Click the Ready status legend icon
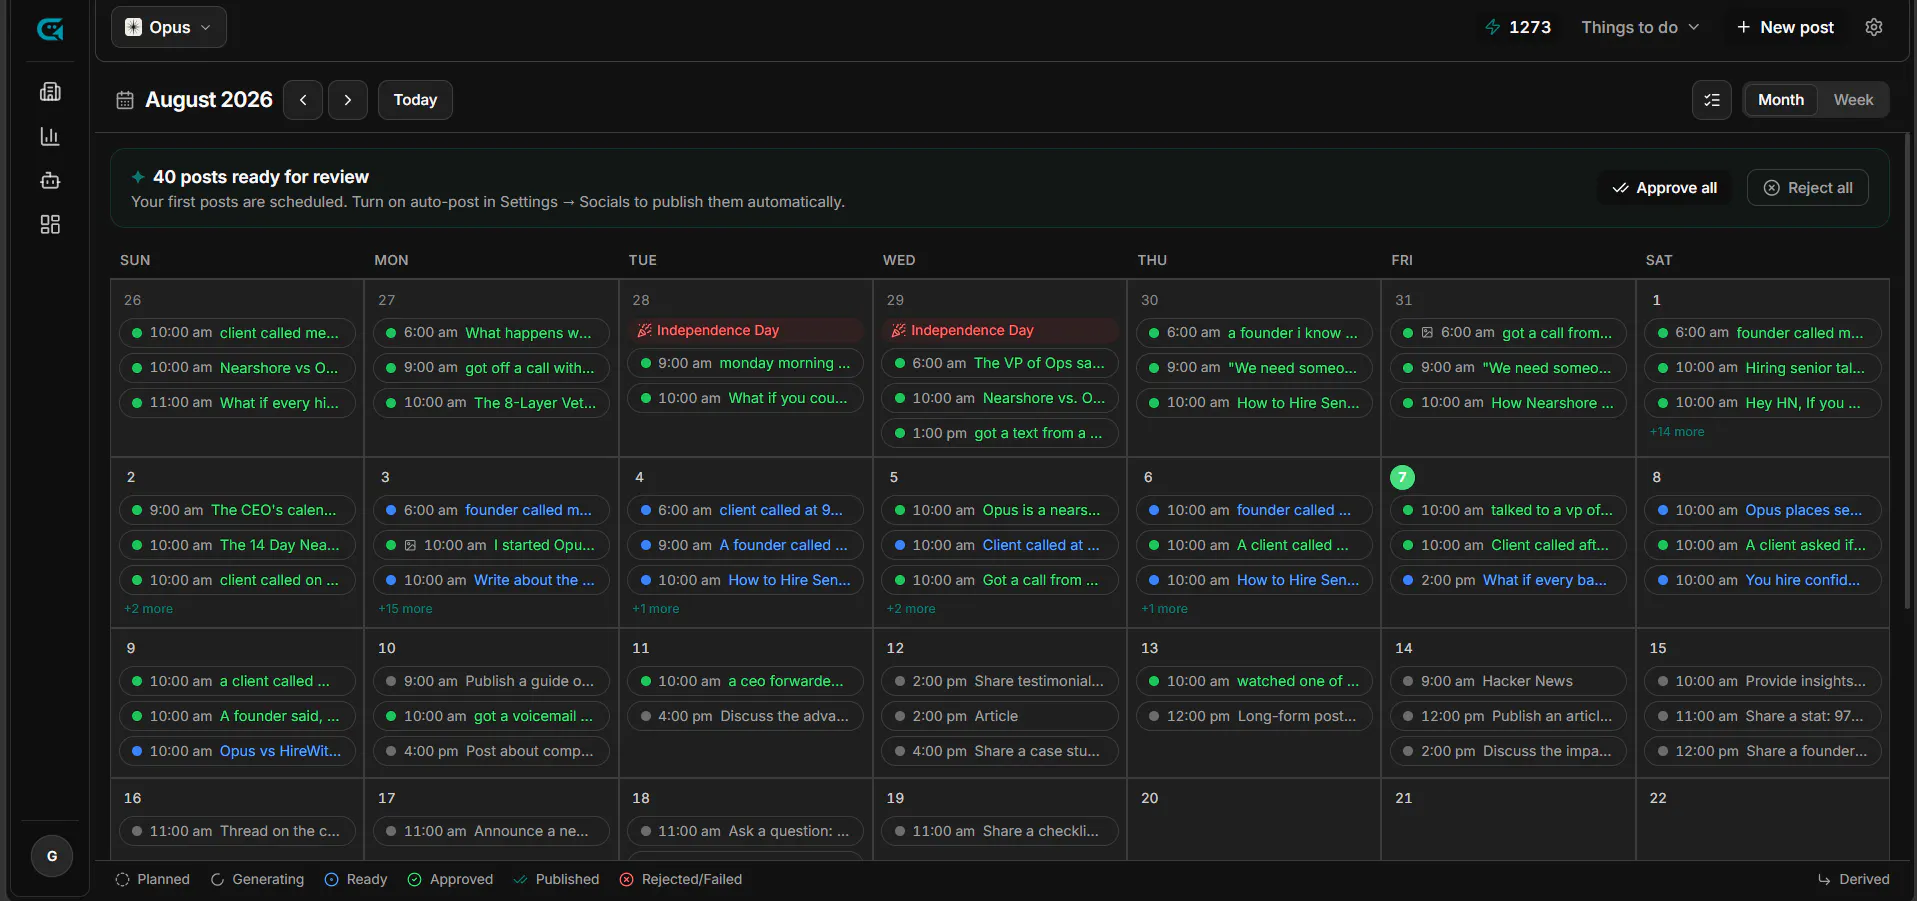This screenshot has width=1917, height=901. click(332, 880)
